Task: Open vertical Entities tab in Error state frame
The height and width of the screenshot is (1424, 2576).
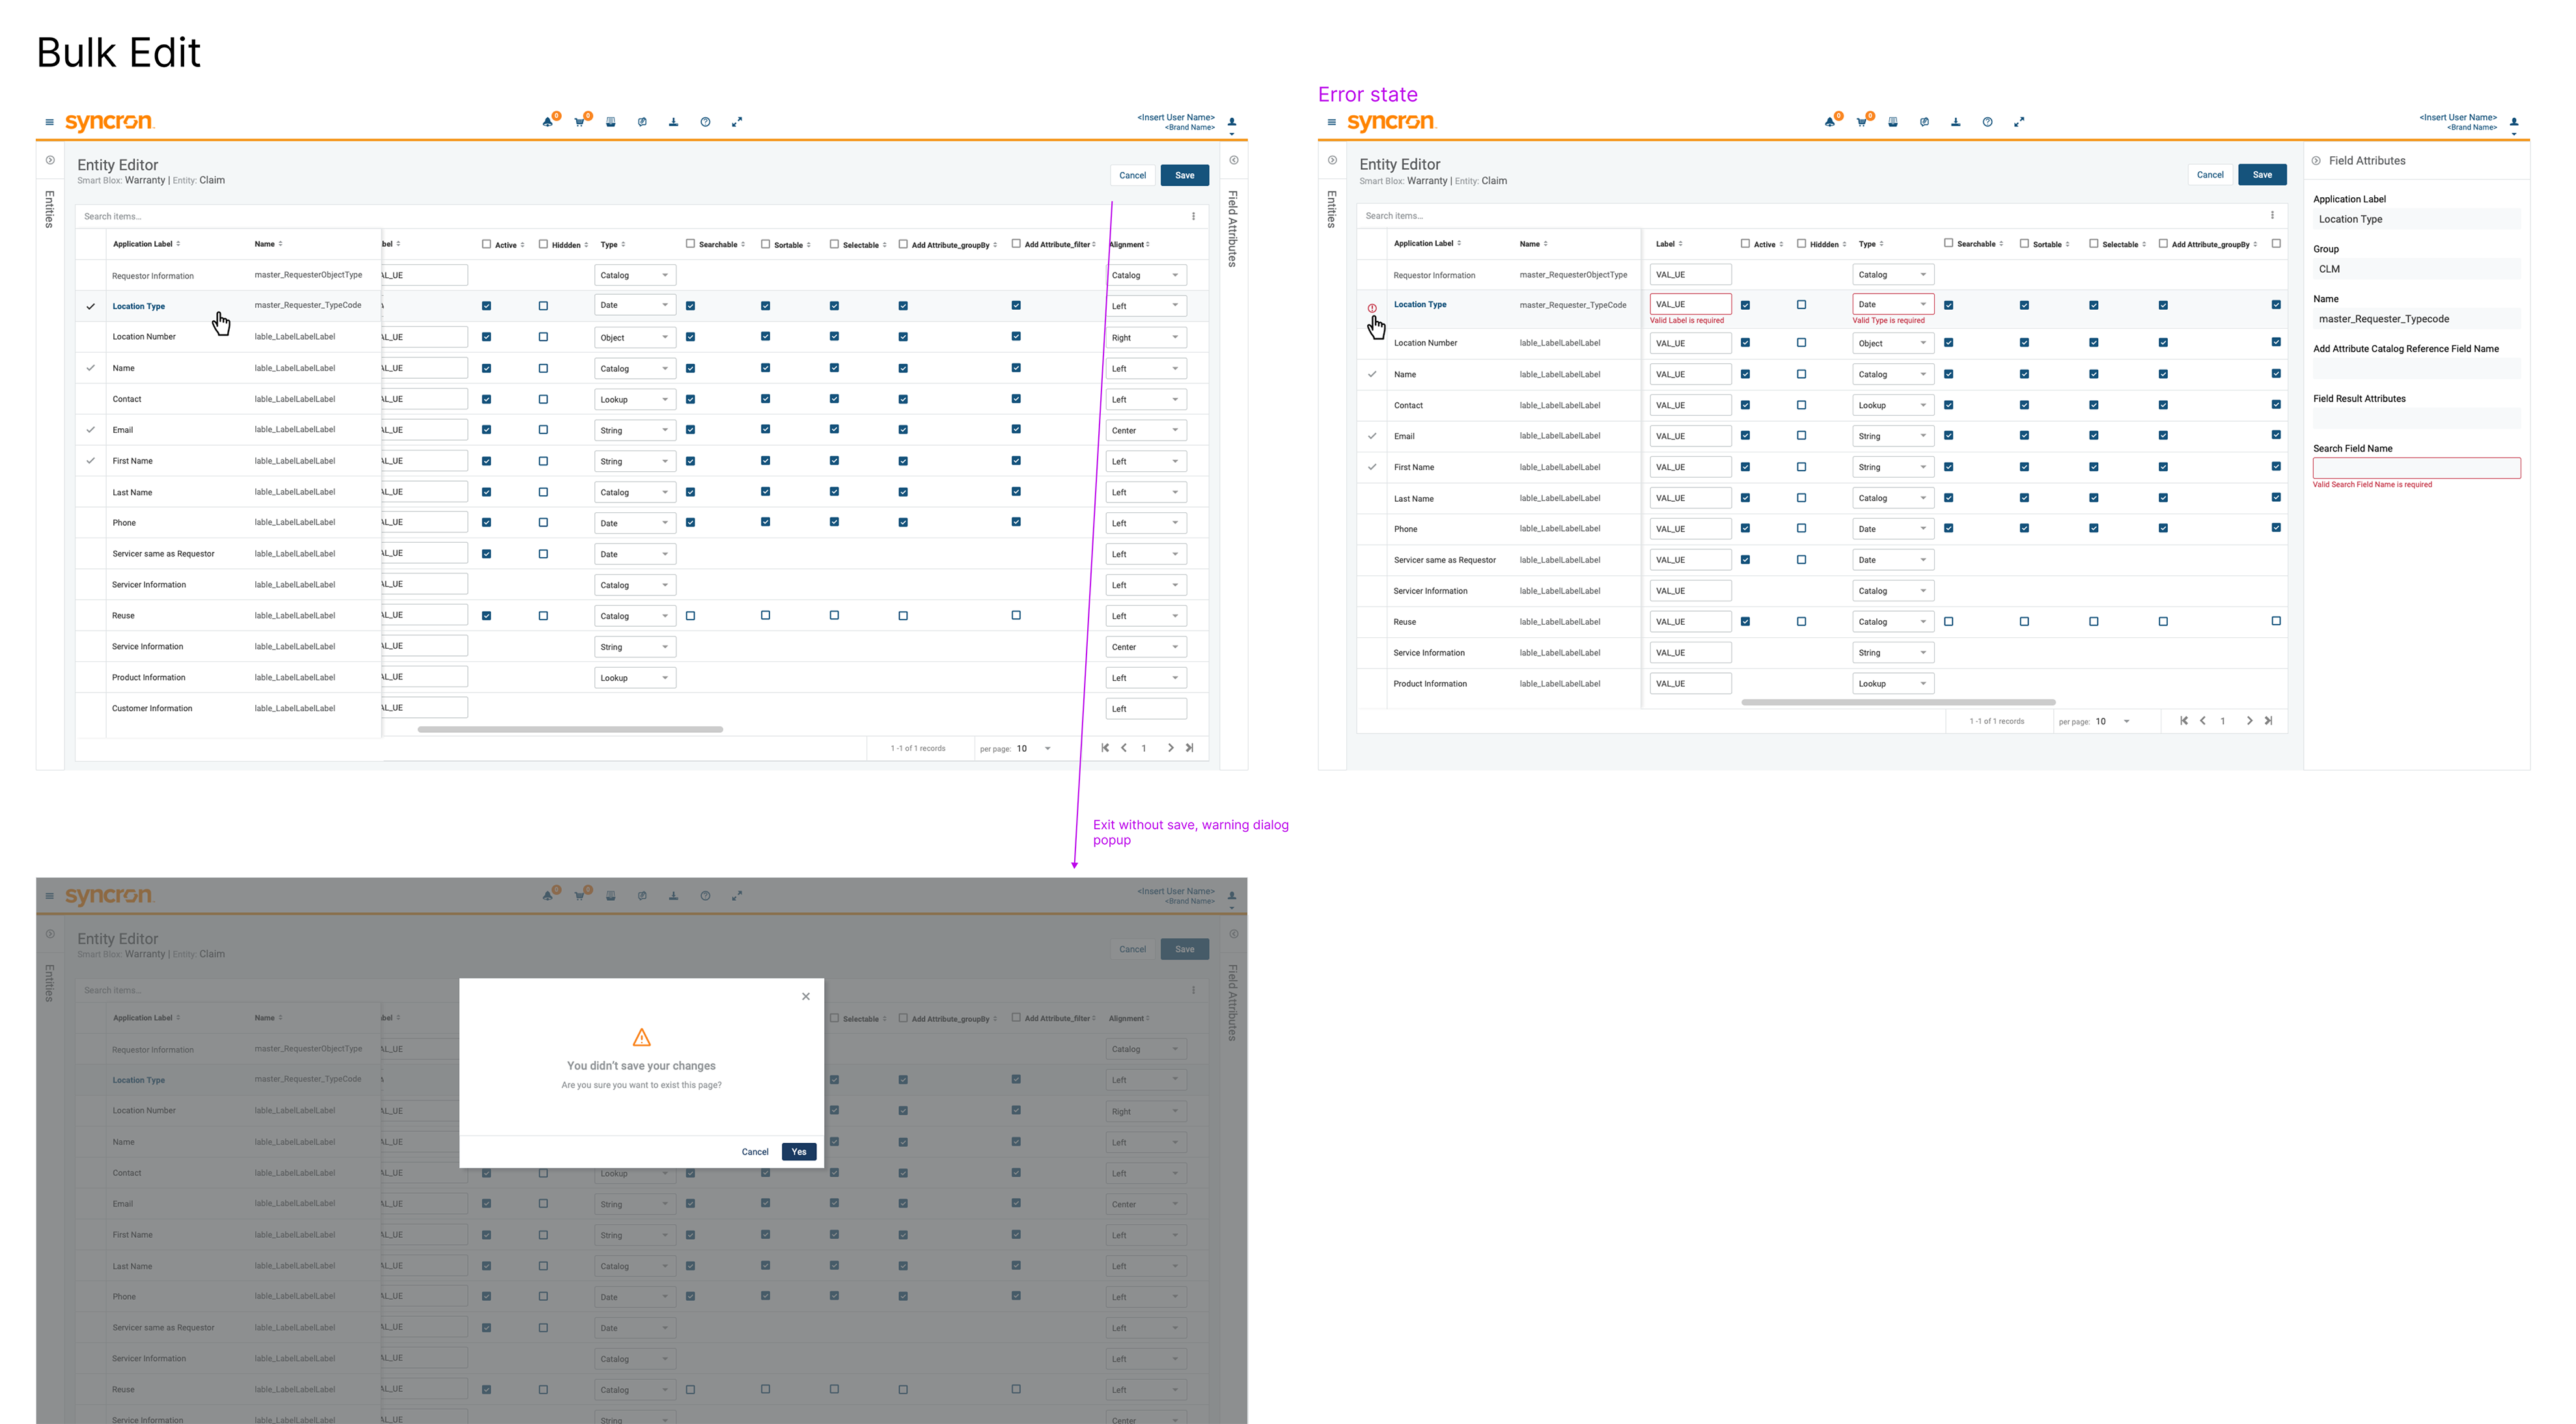Action: (1331, 209)
